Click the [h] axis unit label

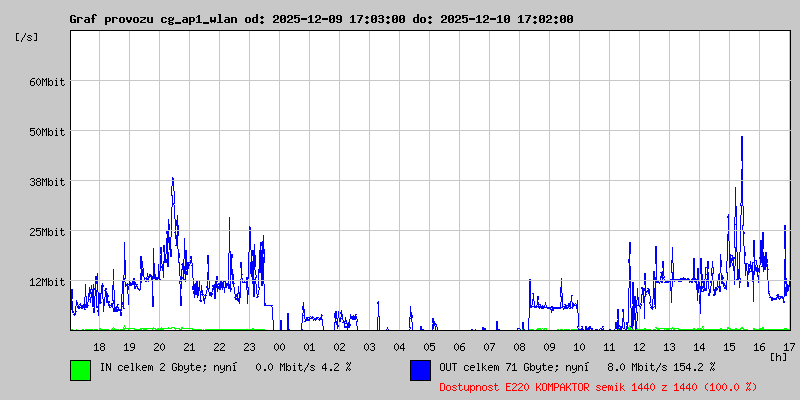[x=779, y=357]
